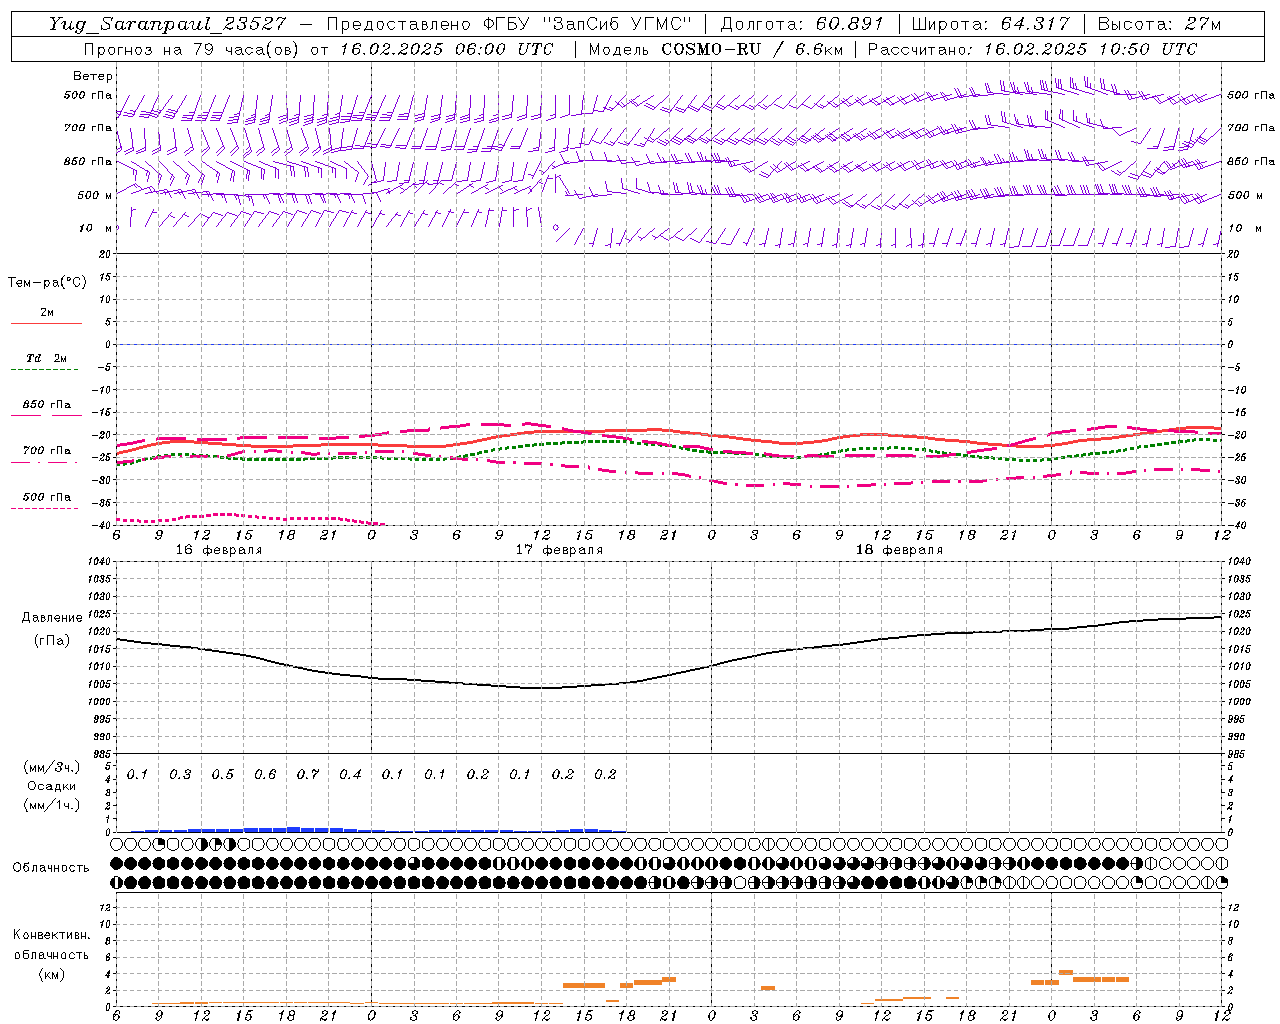Click the '17 февраля' date label
The width and height of the screenshot is (1280, 1024).
pyautogui.click(x=559, y=550)
